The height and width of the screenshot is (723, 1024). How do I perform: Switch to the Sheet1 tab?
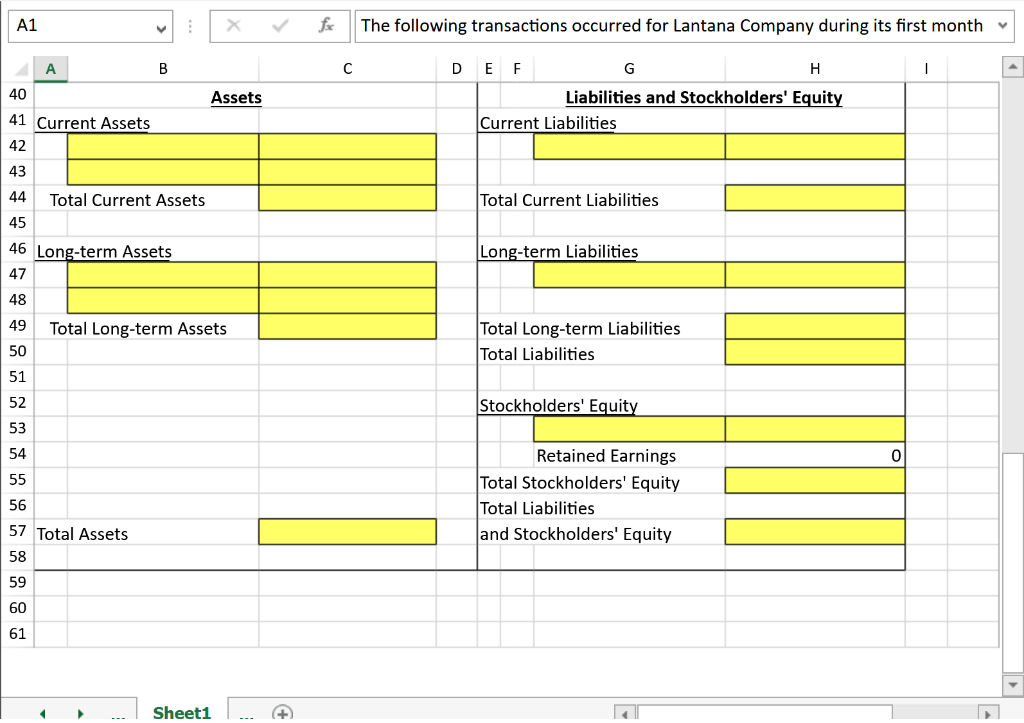(x=181, y=711)
